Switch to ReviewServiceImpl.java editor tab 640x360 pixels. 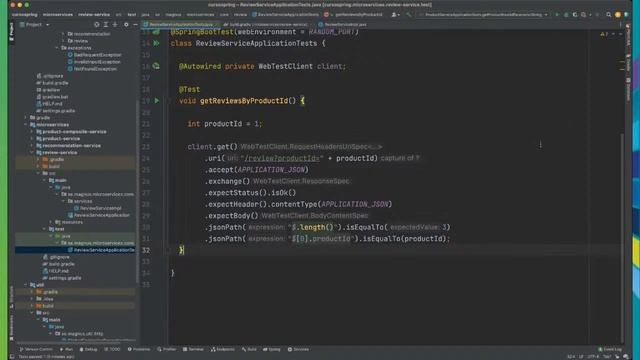coord(342,24)
